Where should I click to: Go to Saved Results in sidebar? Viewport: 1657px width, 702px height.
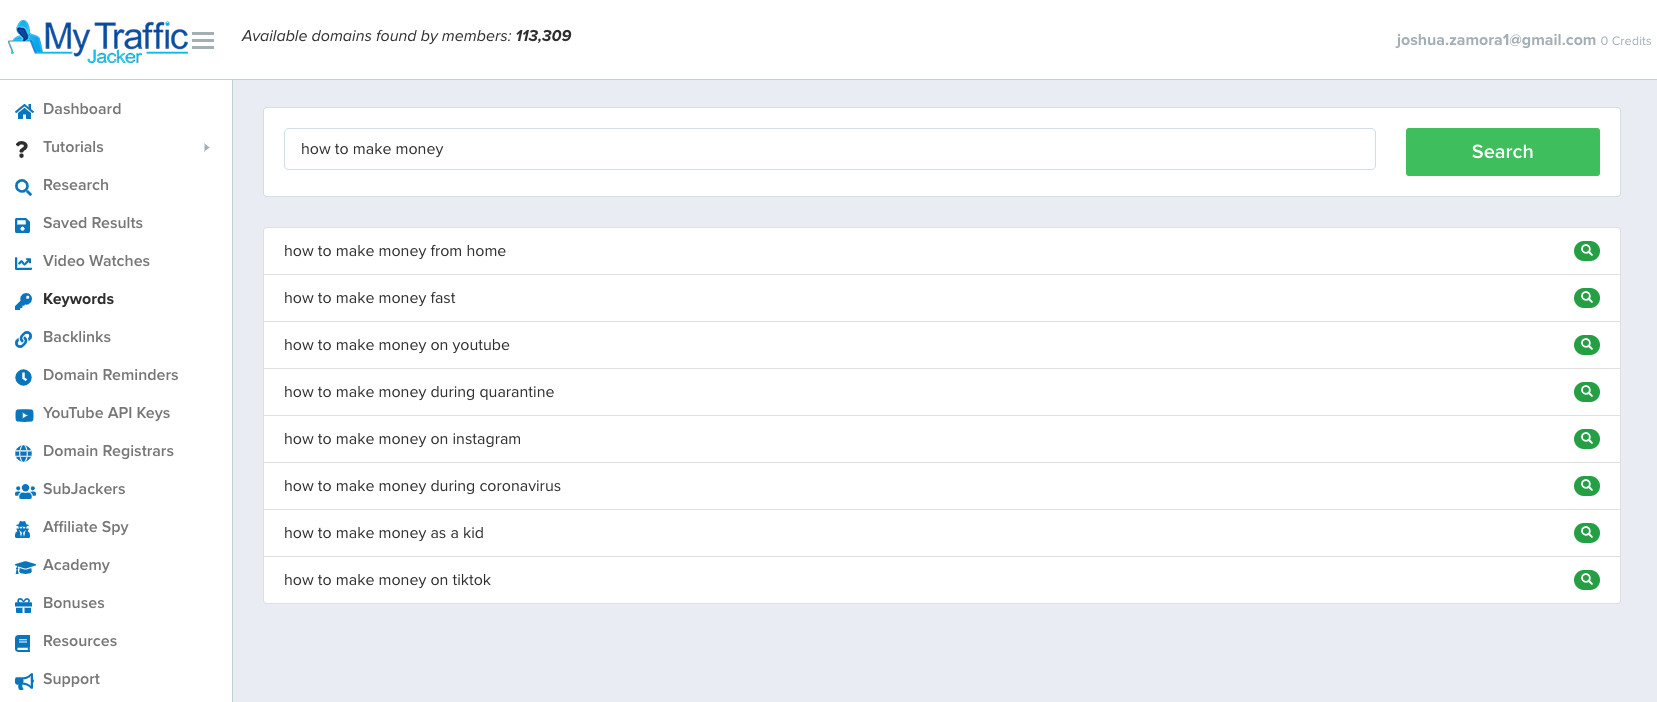coord(92,223)
